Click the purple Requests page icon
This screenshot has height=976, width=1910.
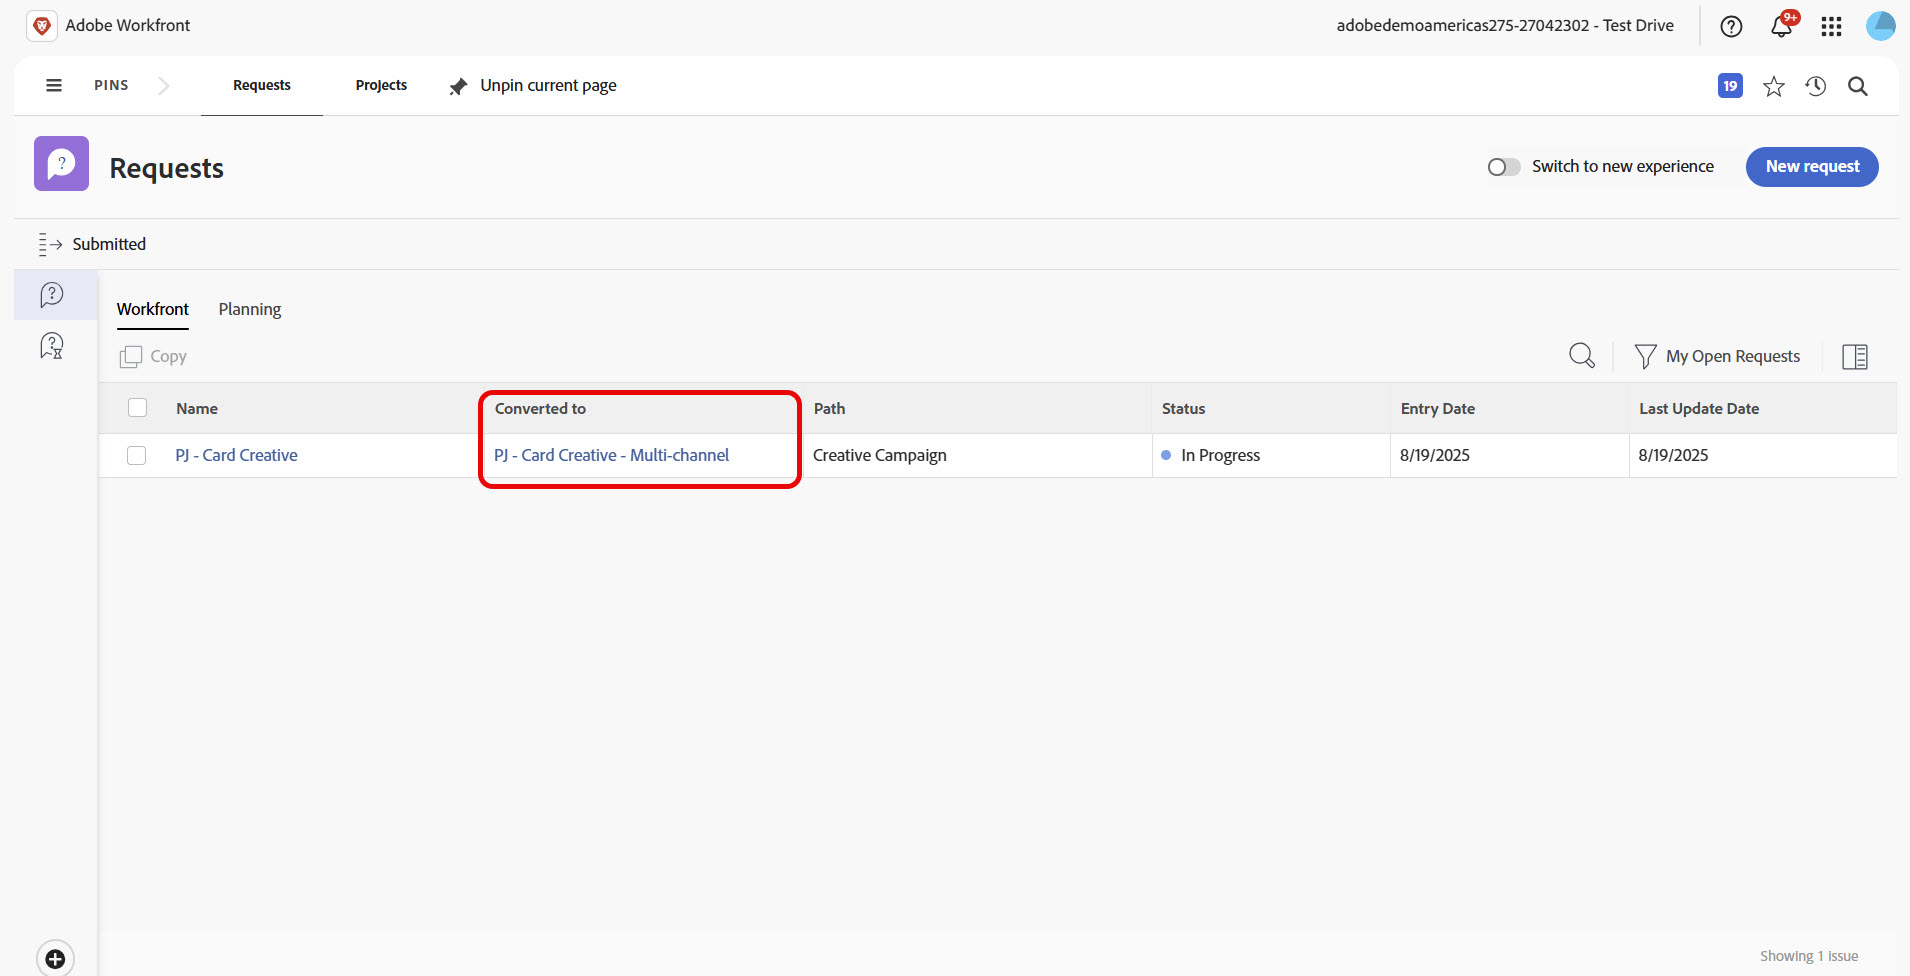pyautogui.click(x=61, y=164)
